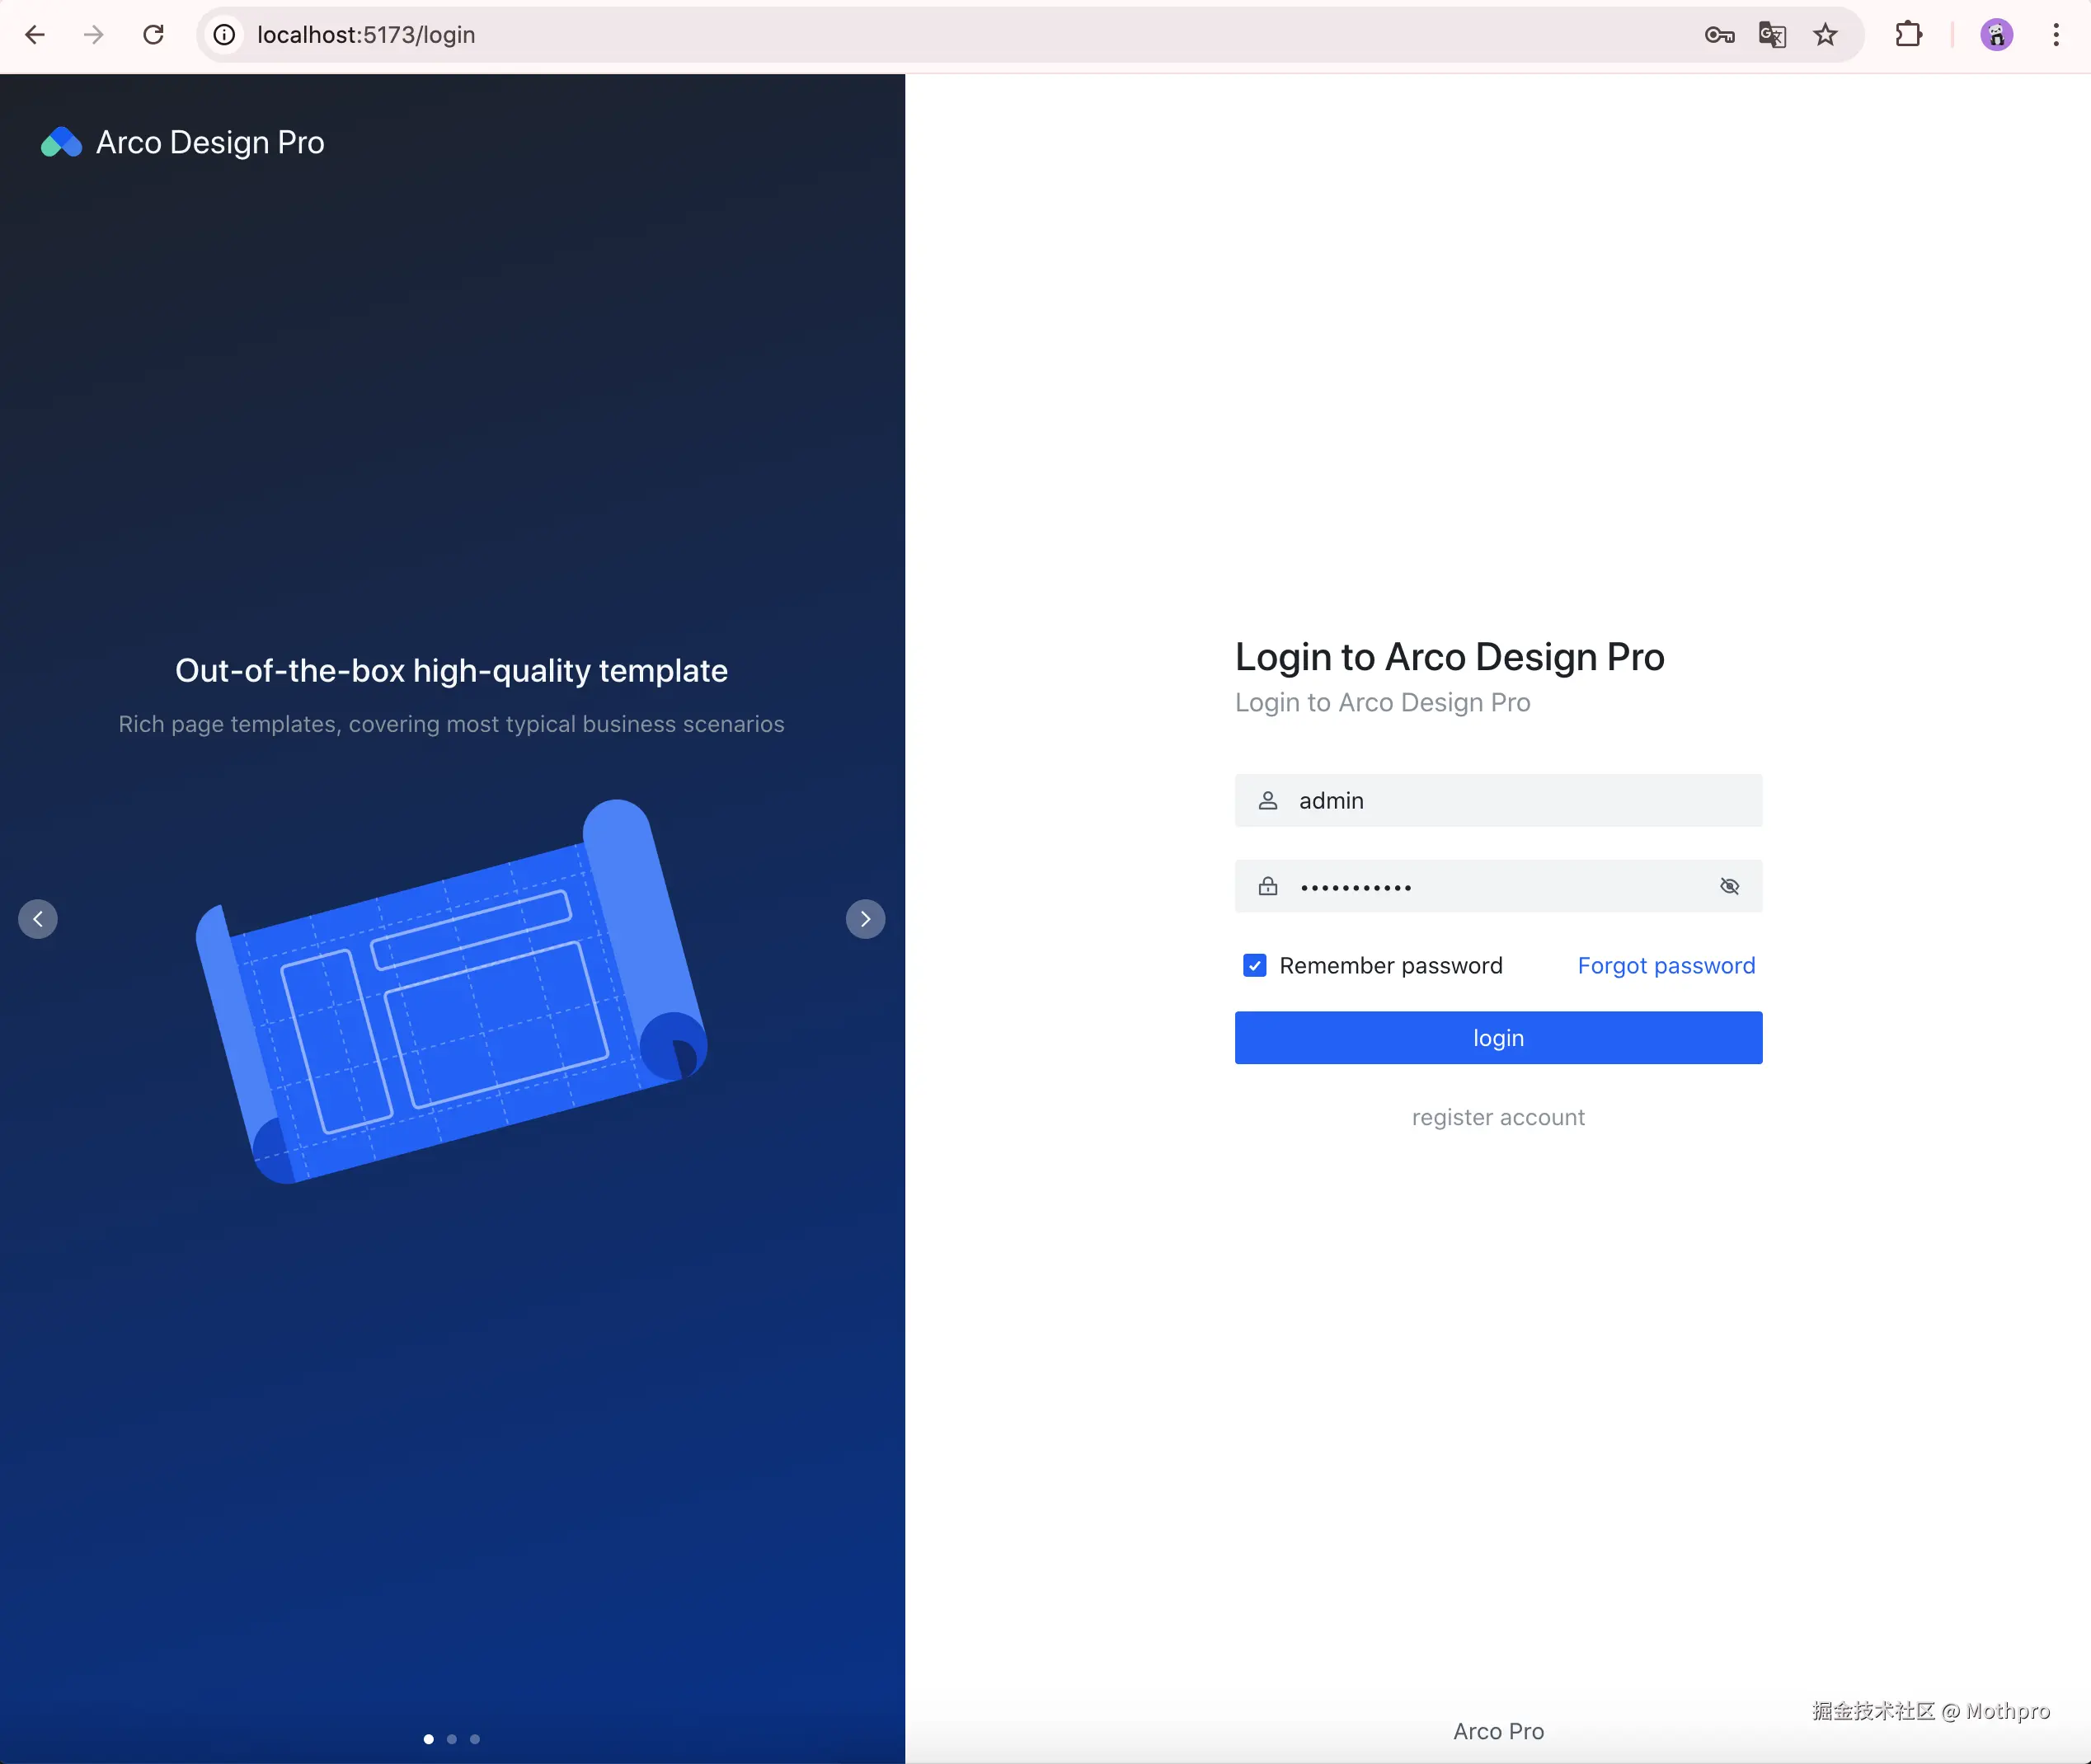Click the register account link

(1498, 1117)
